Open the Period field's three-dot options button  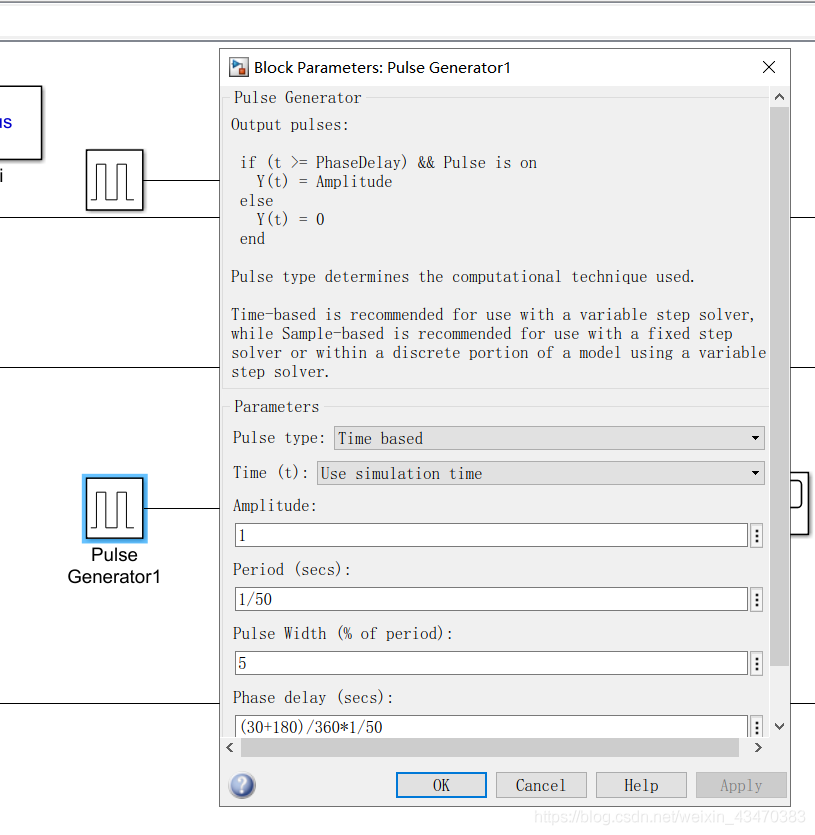click(x=756, y=600)
